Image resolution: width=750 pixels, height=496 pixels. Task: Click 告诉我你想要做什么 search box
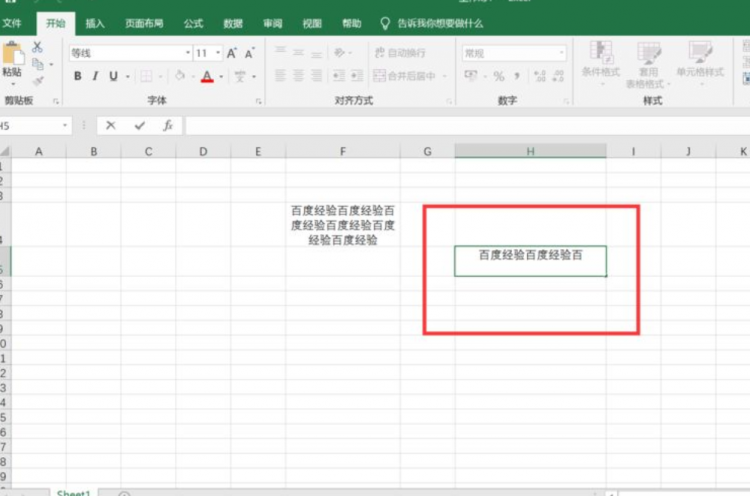(431, 23)
